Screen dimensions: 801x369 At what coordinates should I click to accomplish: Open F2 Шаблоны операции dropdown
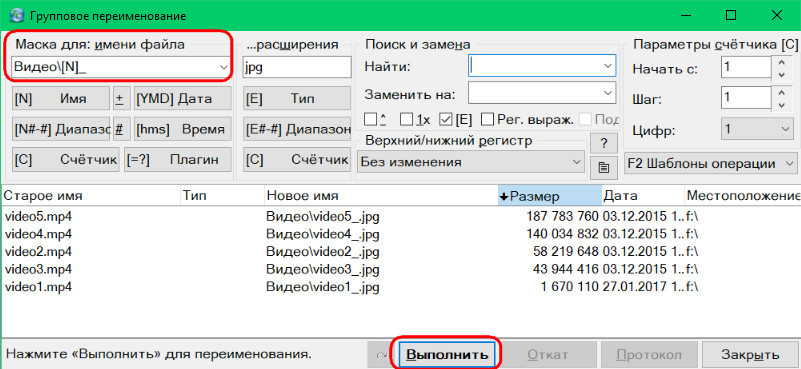click(x=710, y=164)
